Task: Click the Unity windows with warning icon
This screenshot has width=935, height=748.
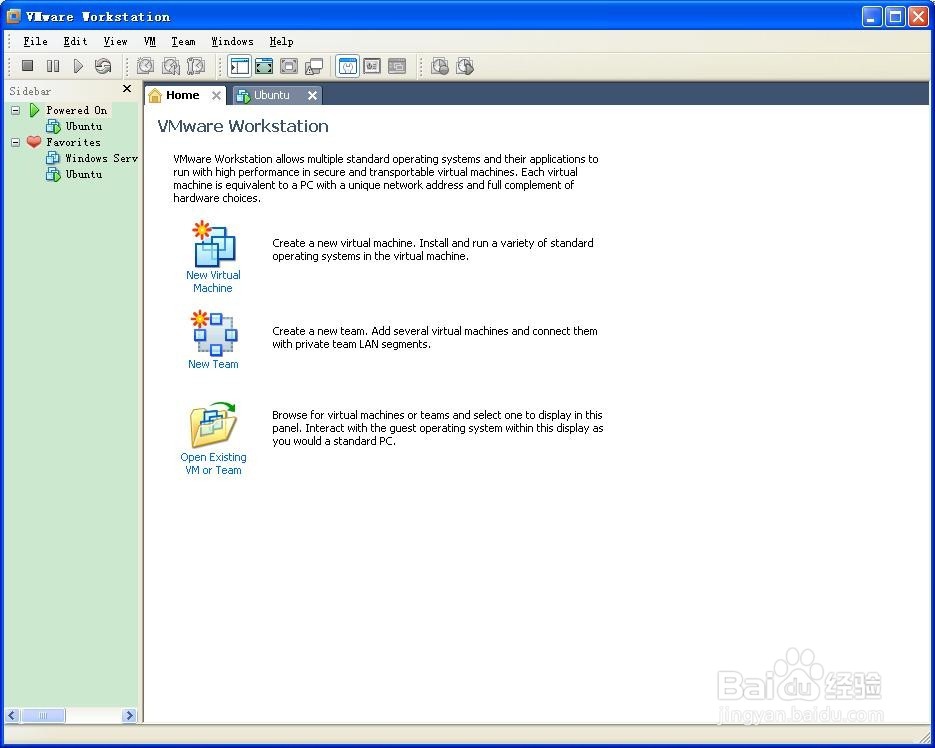Action: coord(314,66)
